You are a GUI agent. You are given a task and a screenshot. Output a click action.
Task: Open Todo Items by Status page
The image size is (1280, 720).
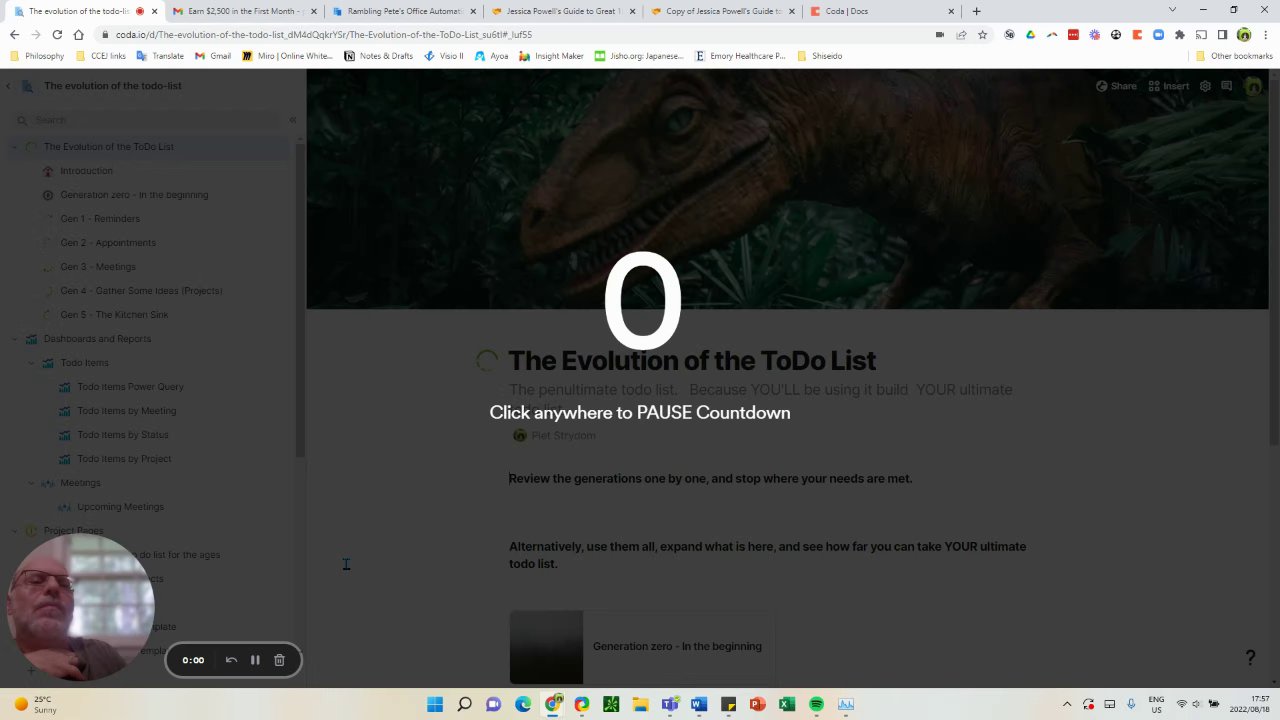[x=122, y=435]
